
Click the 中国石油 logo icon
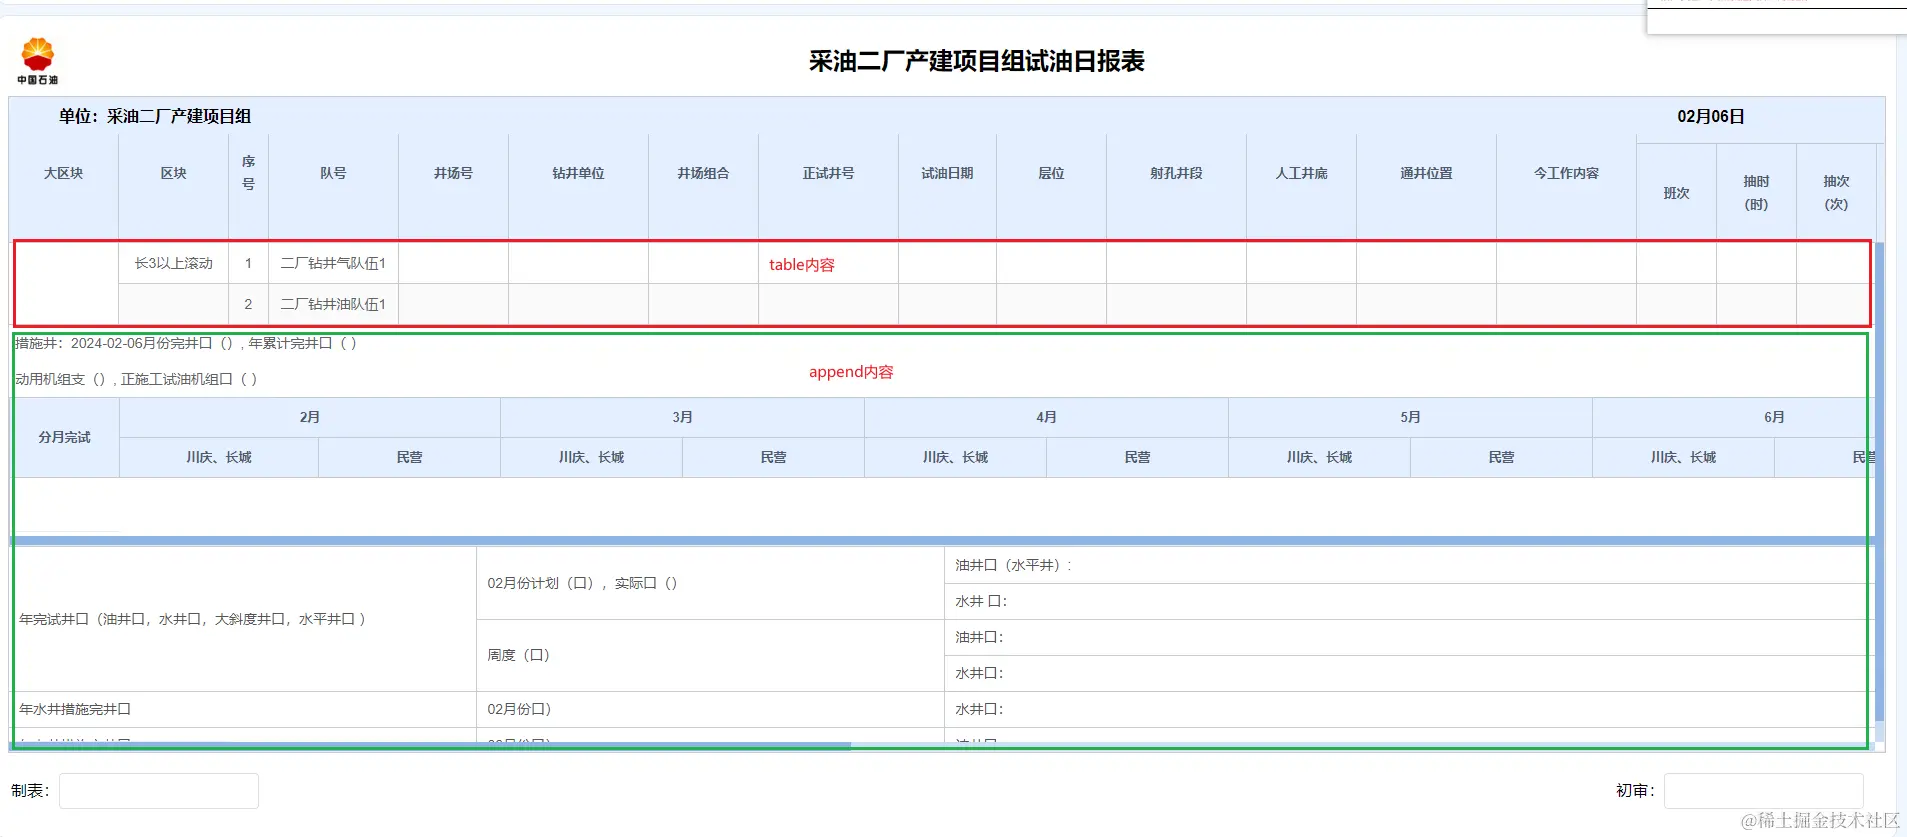click(x=38, y=61)
